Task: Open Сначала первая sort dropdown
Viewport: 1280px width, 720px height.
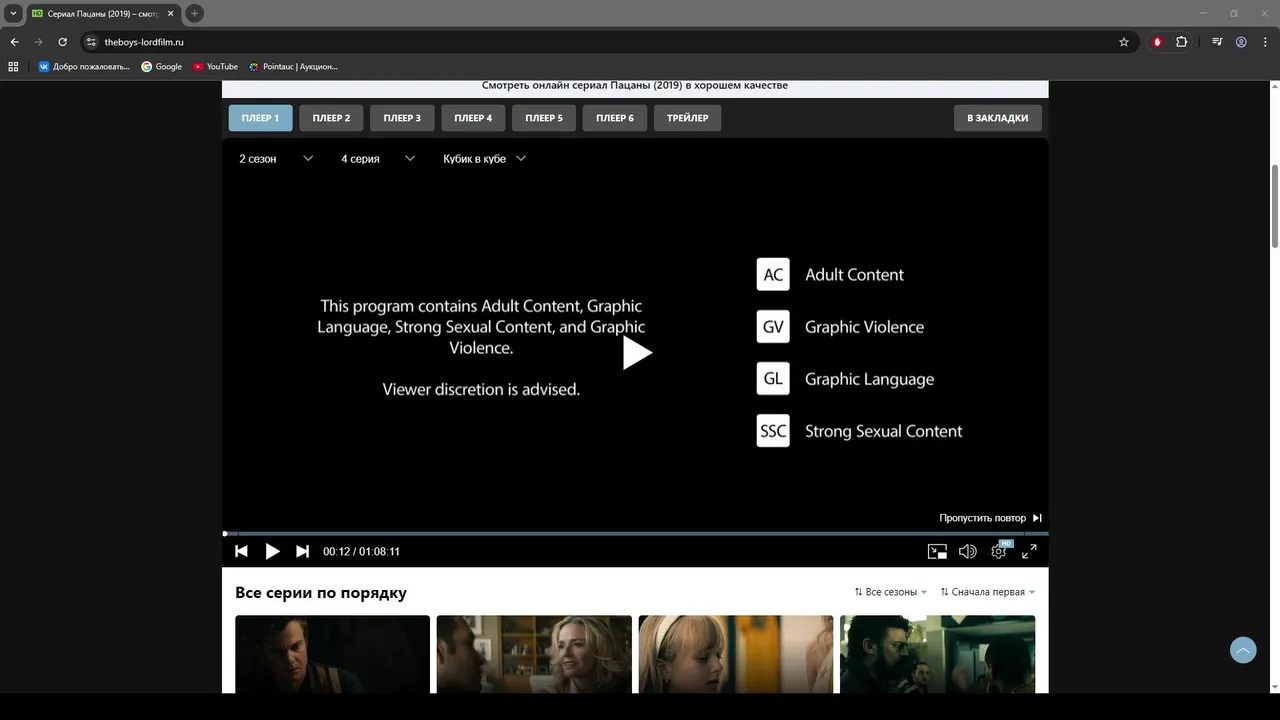Action: (x=988, y=592)
